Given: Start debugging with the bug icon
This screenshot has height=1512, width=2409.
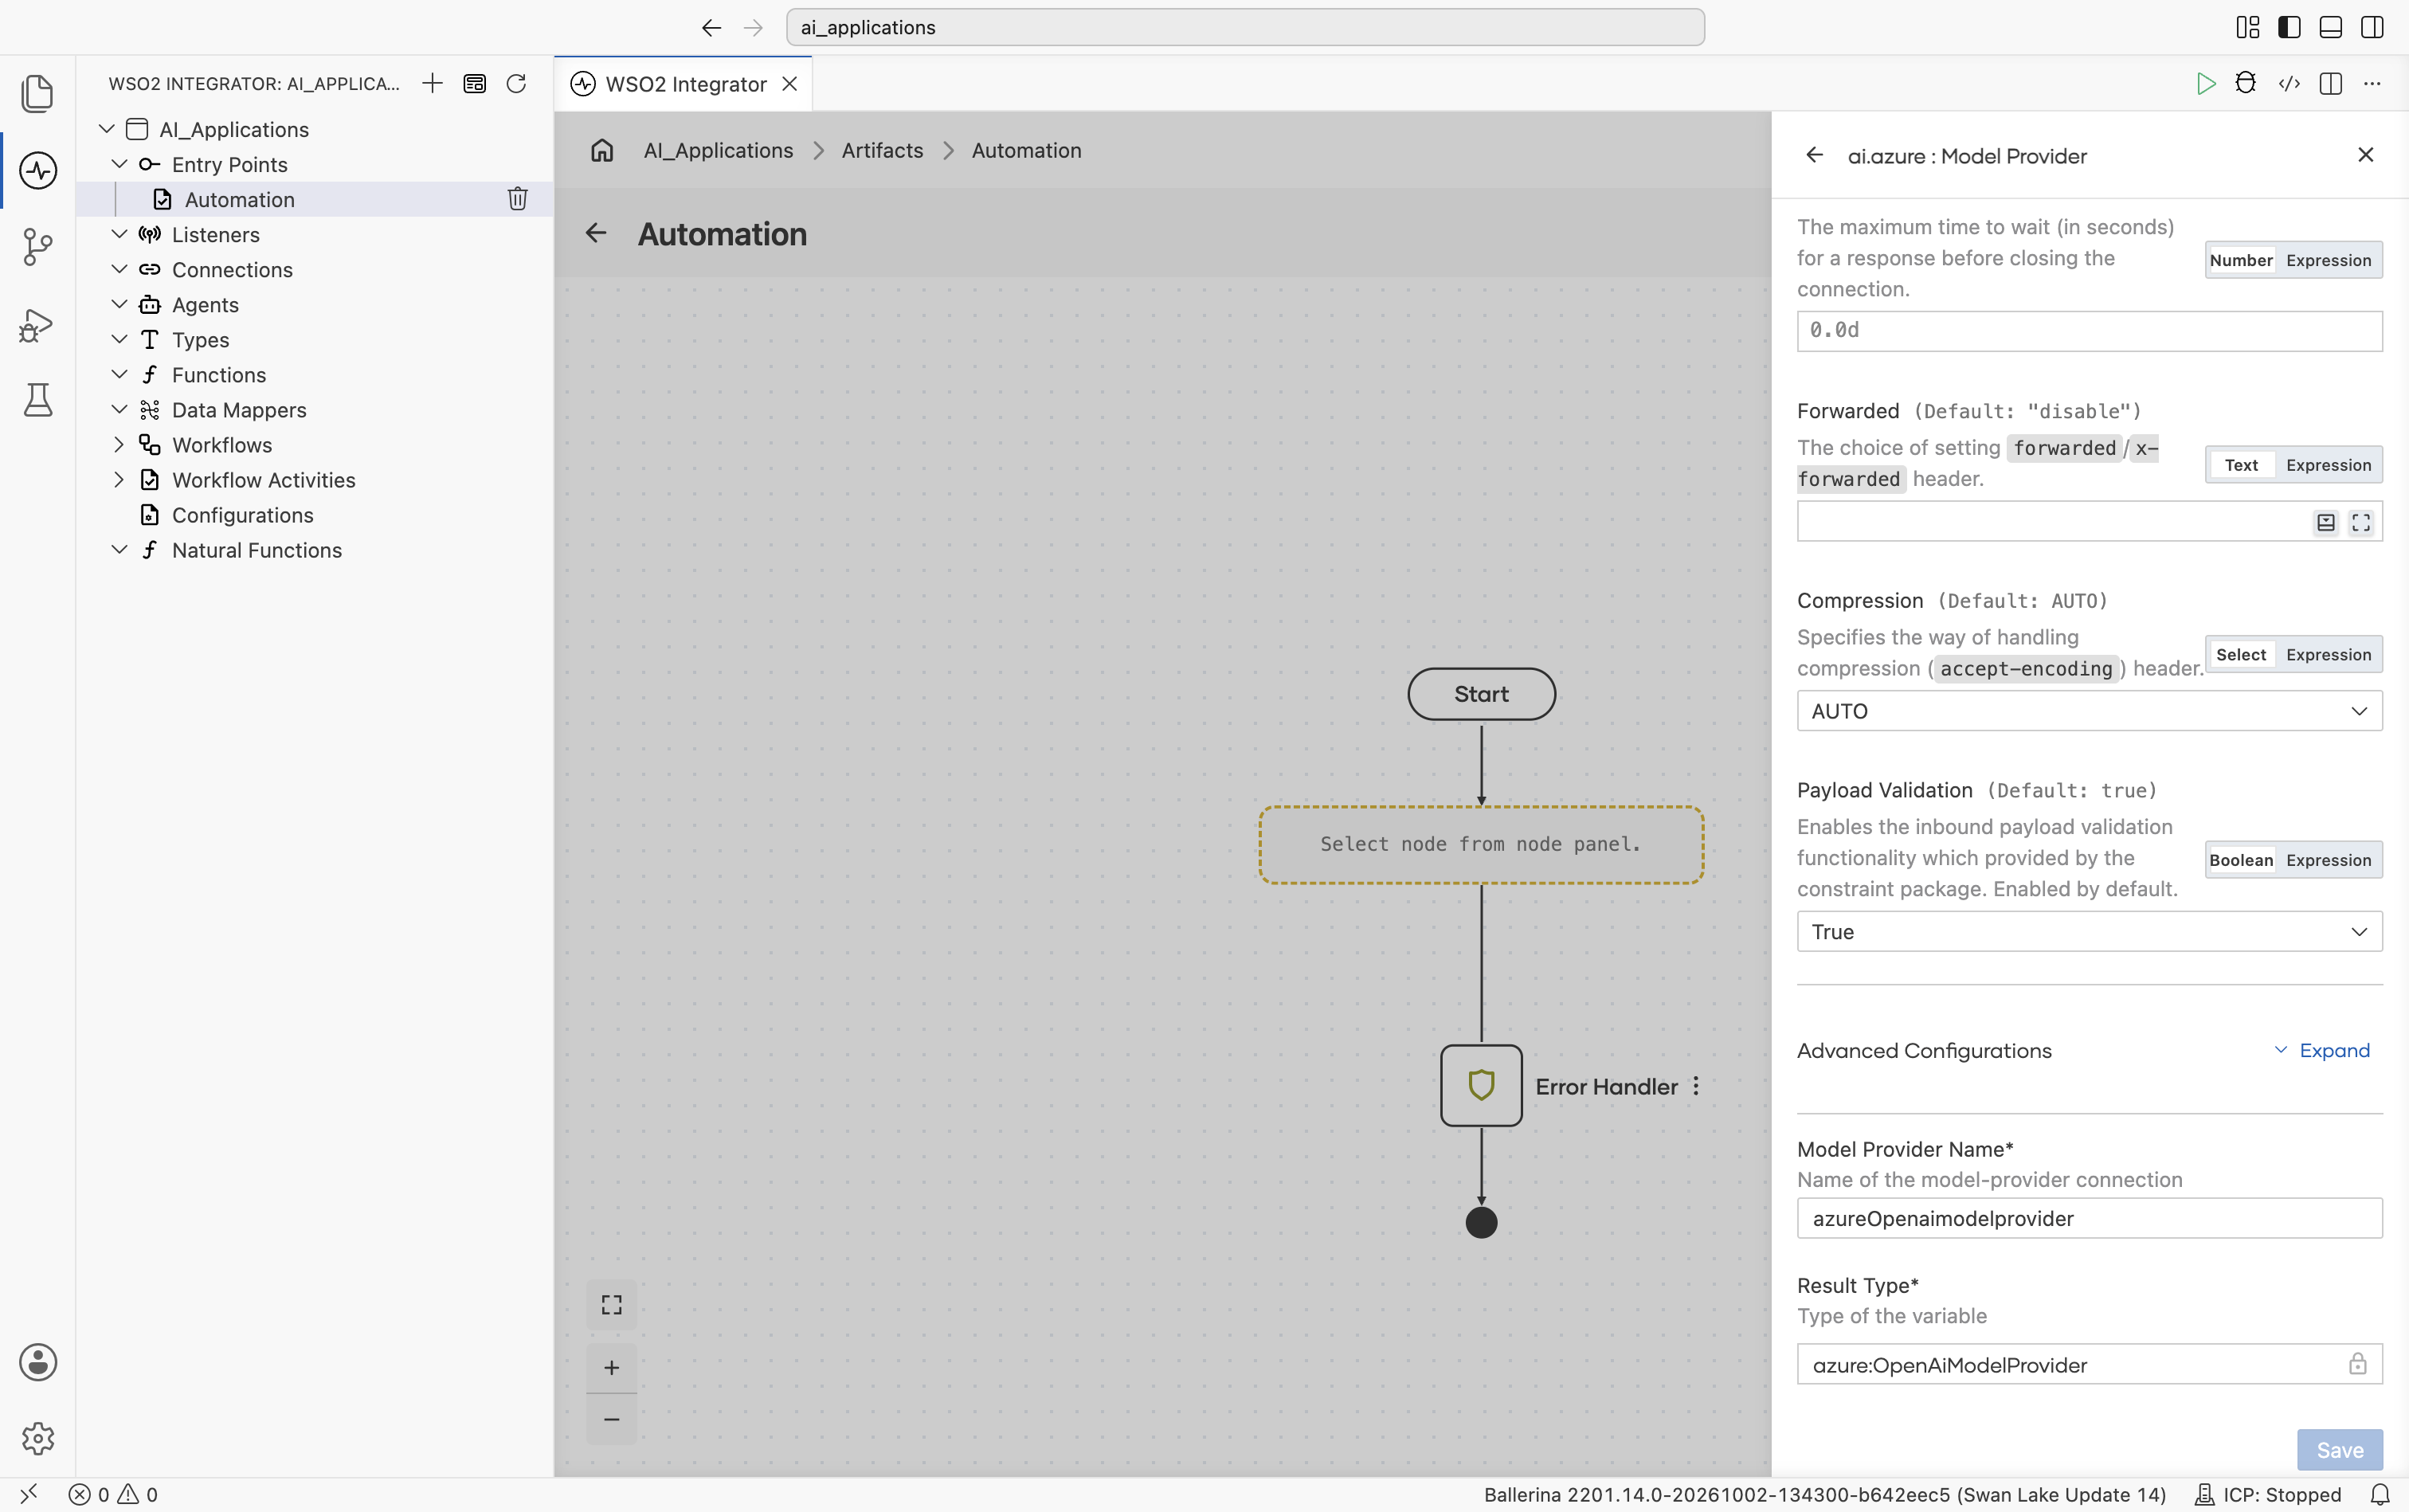Looking at the screenshot, I should [x=2245, y=83].
